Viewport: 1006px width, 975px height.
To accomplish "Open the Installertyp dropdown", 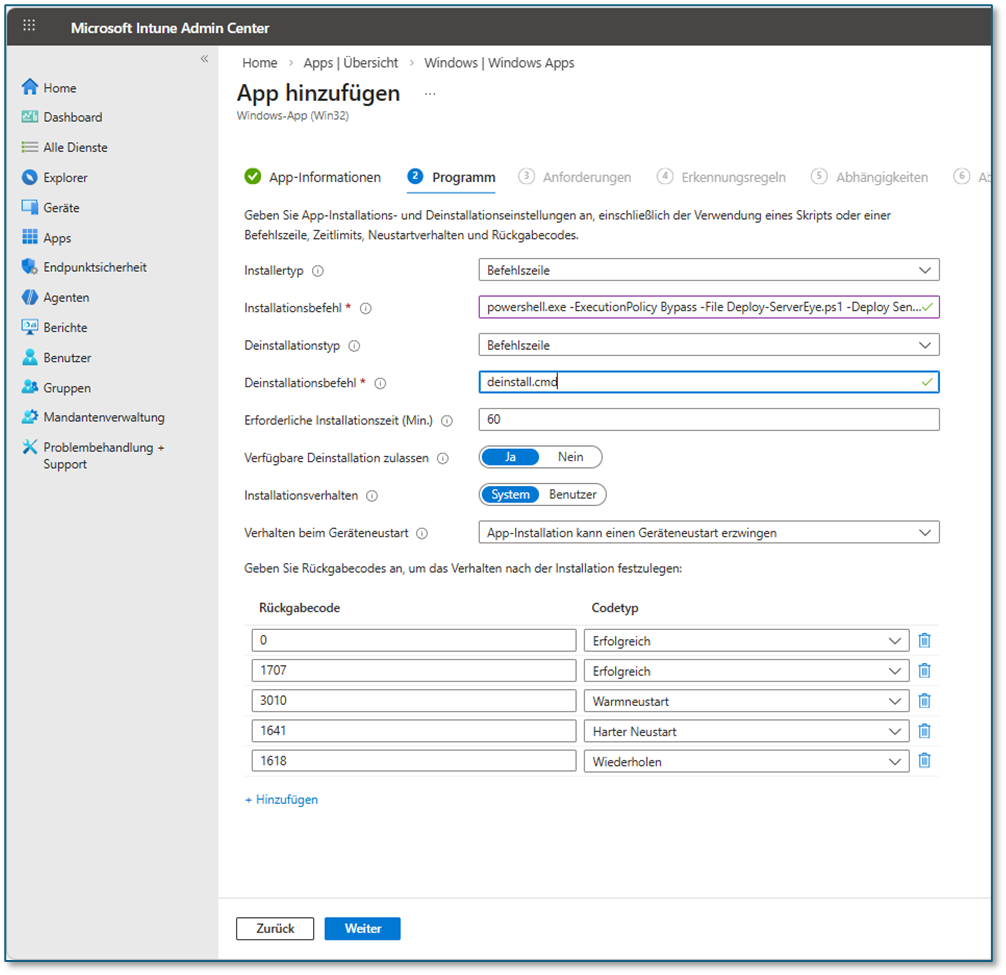I will pos(709,270).
